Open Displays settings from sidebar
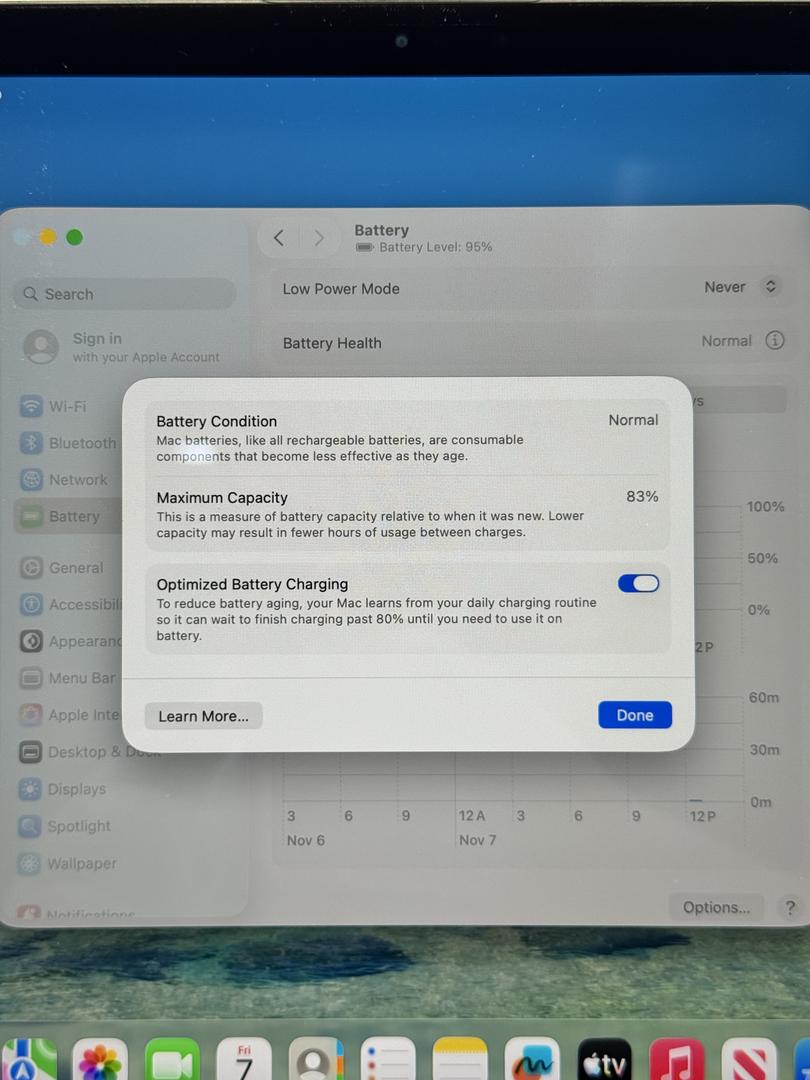810x1080 pixels. pyautogui.click(x=63, y=789)
